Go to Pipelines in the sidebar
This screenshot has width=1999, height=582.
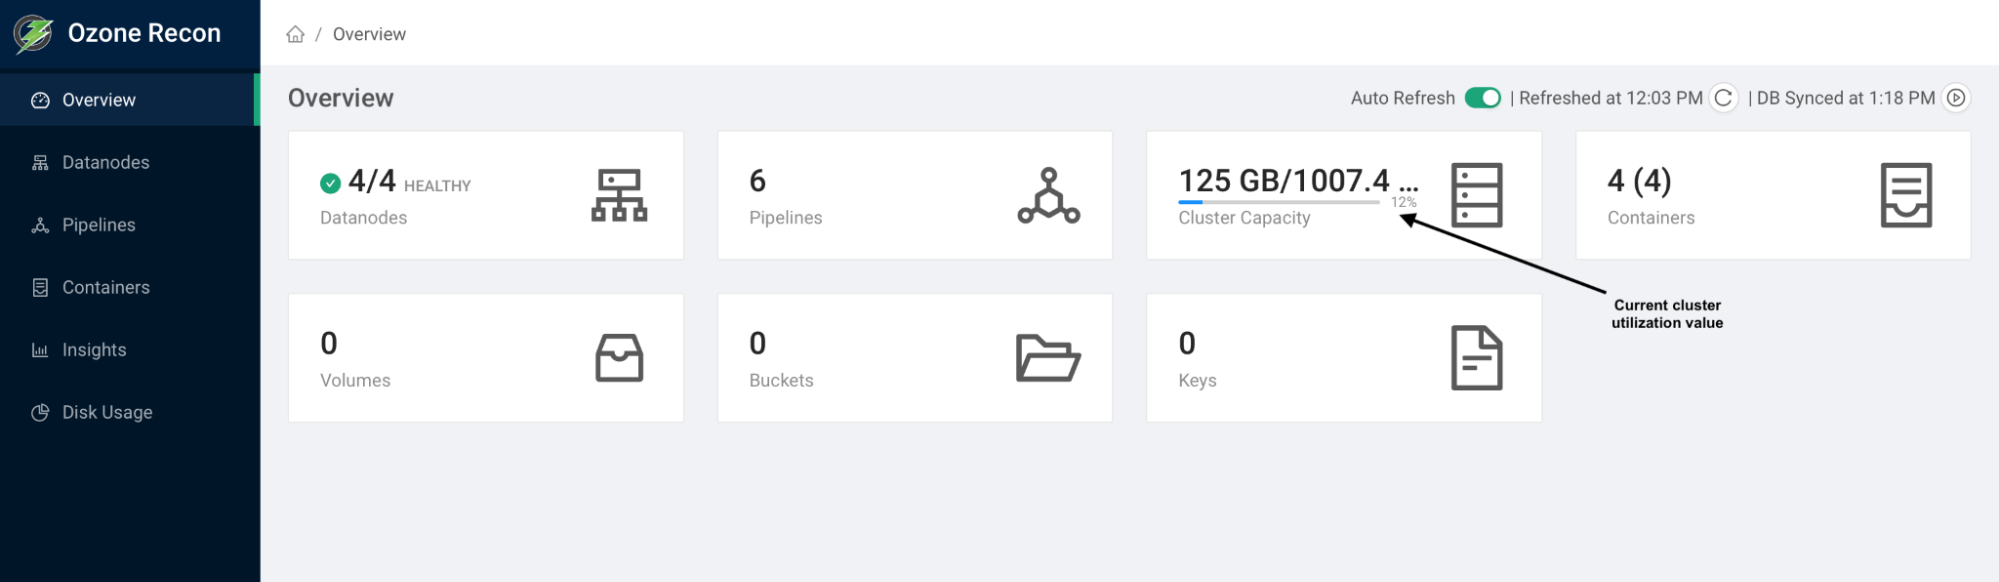click(x=98, y=225)
